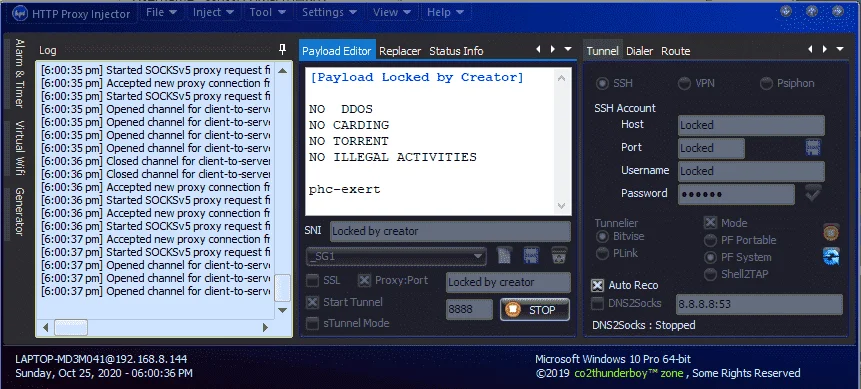Click the save disk icon next to Port
The image size is (861, 389).
pyautogui.click(x=813, y=147)
